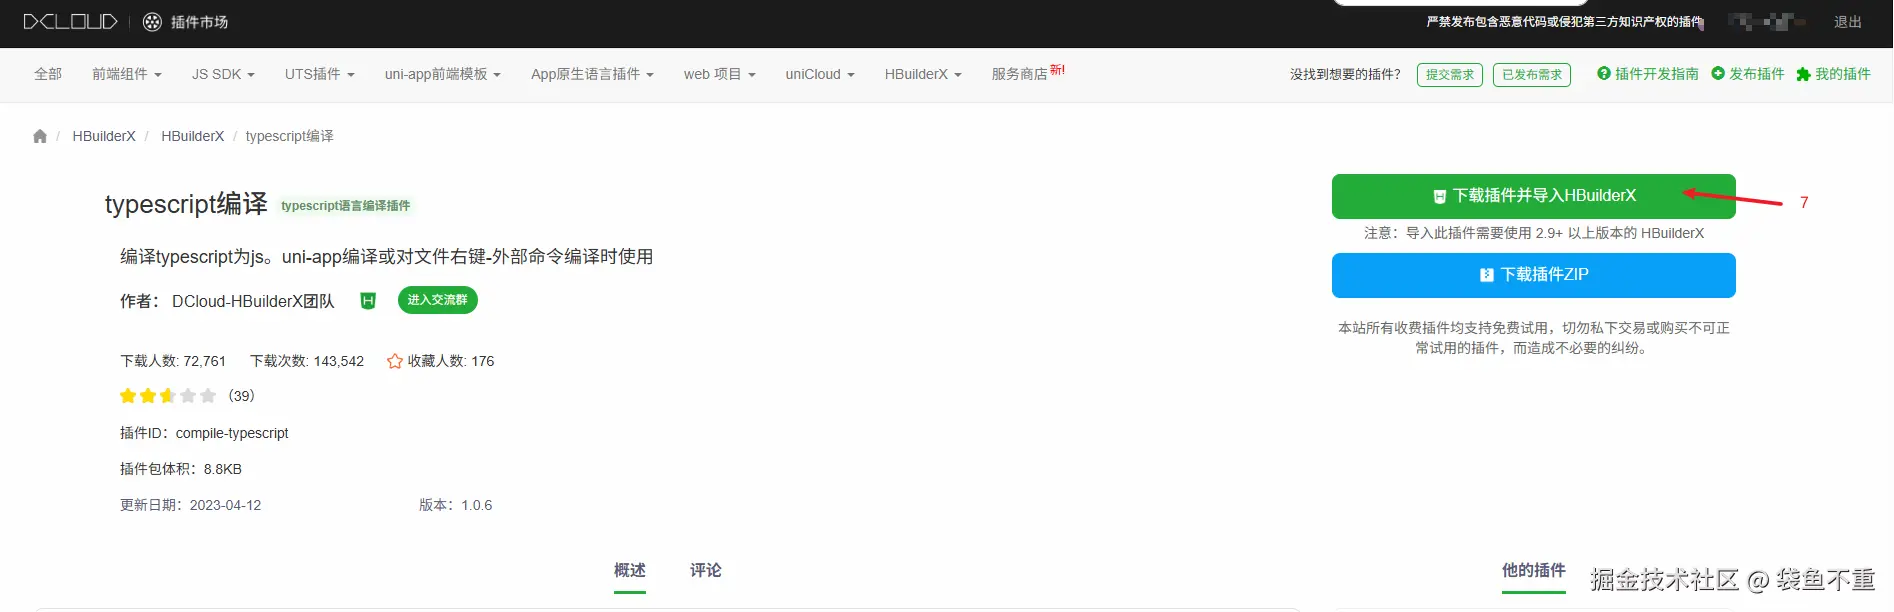This screenshot has height=612, width=1894.
Task: Click second HBuilderX breadcrumb link
Action: [193, 136]
